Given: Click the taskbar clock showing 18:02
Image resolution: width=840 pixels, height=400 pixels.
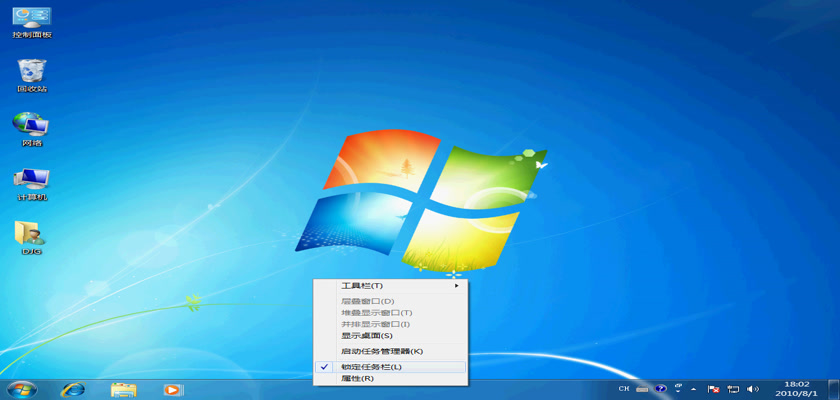Looking at the screenshot, I should [x=797, y=388].
